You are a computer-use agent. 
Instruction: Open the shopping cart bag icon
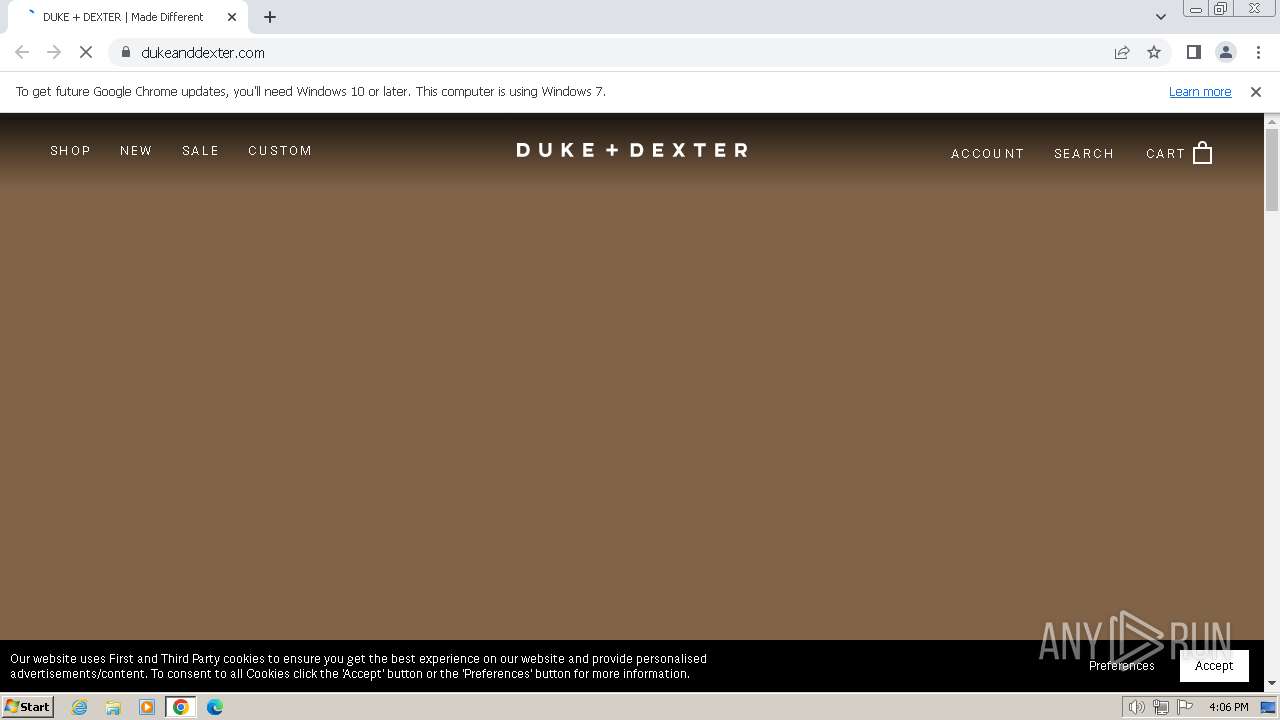click(x=1202, y=153)
